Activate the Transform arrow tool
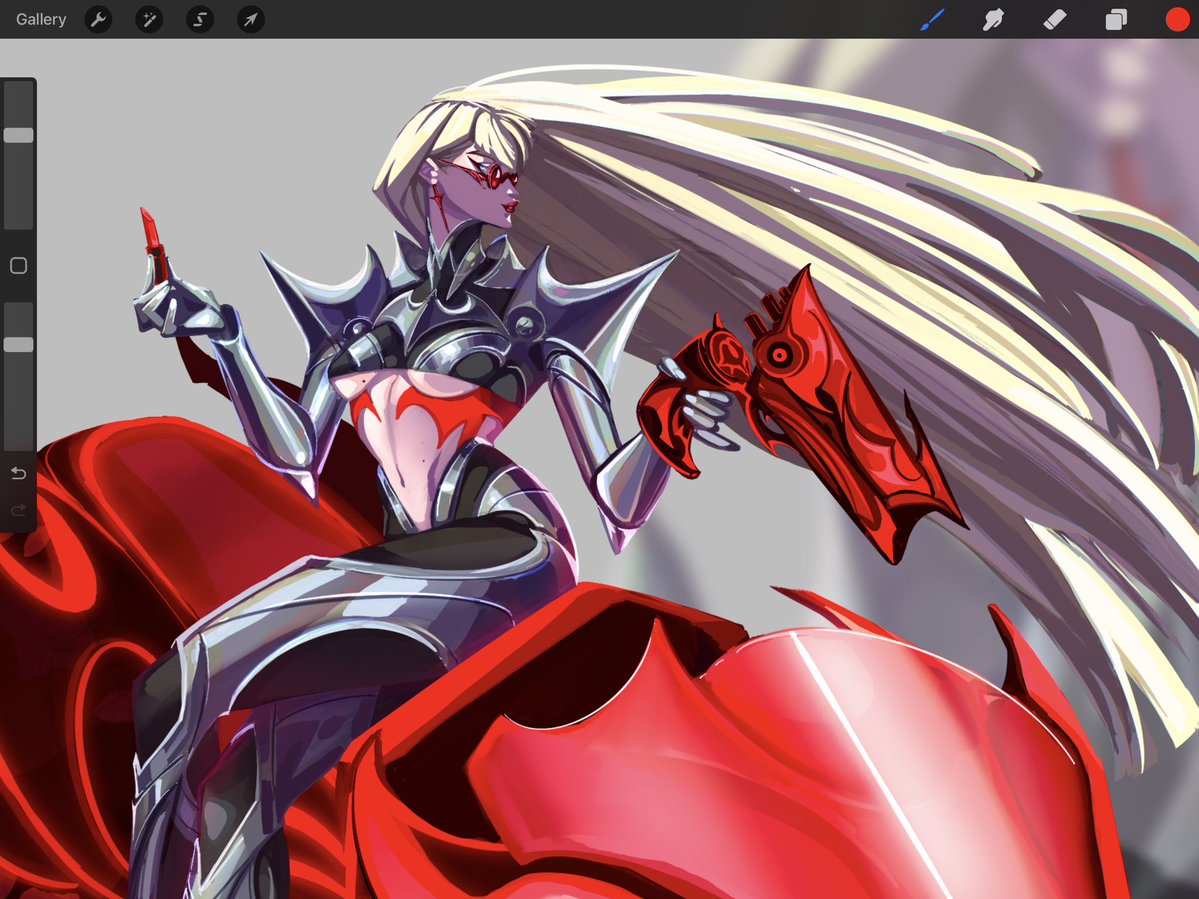Image resolution: width=1199 pixels, height=899 pixels. pos(251,19)
